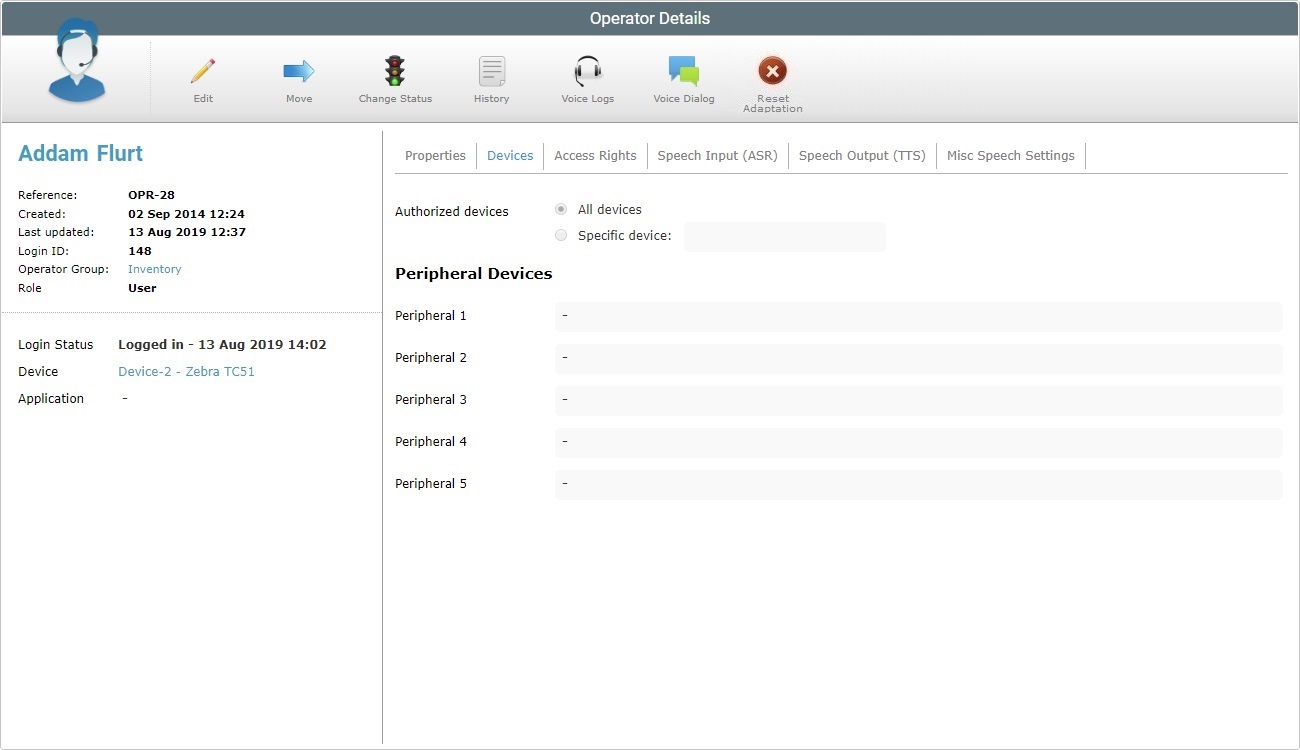Open the Peripheral 2 selector
Viewport: 1300px width, 750px height.
point(918,357)
